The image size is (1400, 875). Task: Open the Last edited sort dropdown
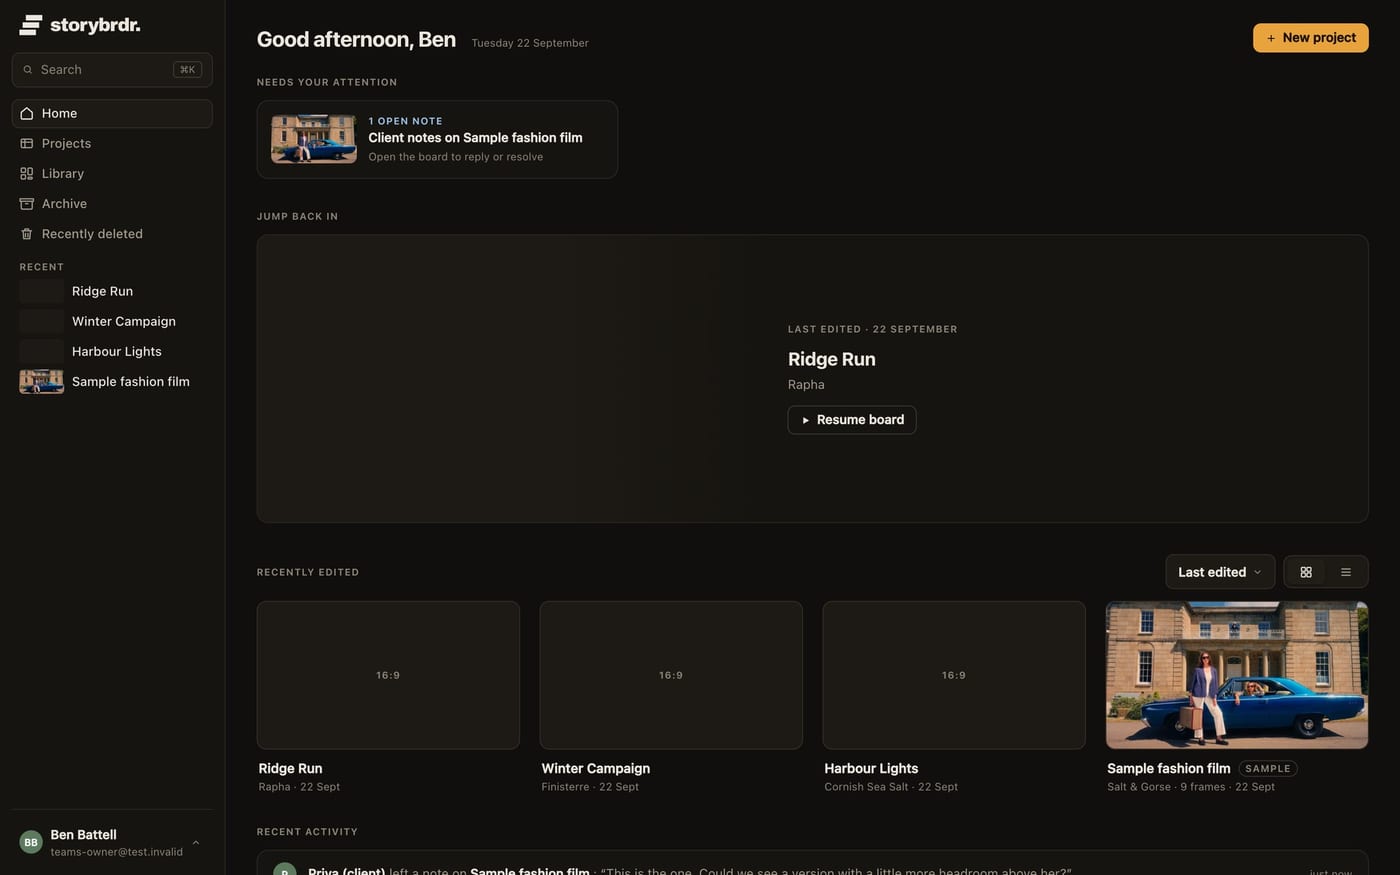1220,572
